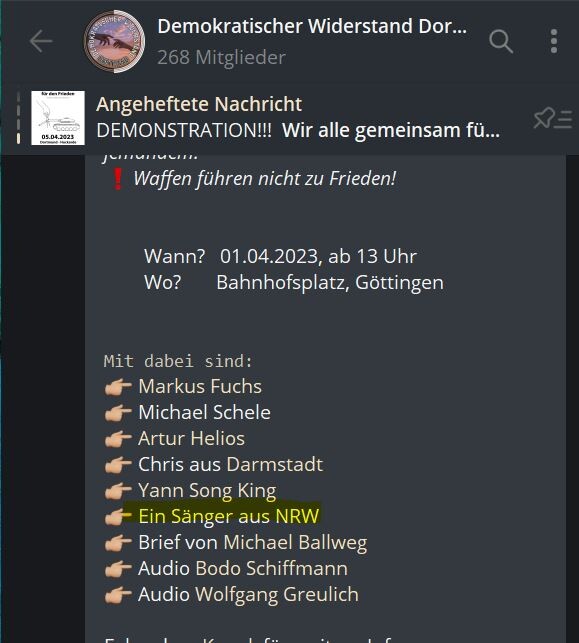Click the pointing hand before Audio Wolfgang Greulich
579x643 pixels.
click(x=118, y=595)
